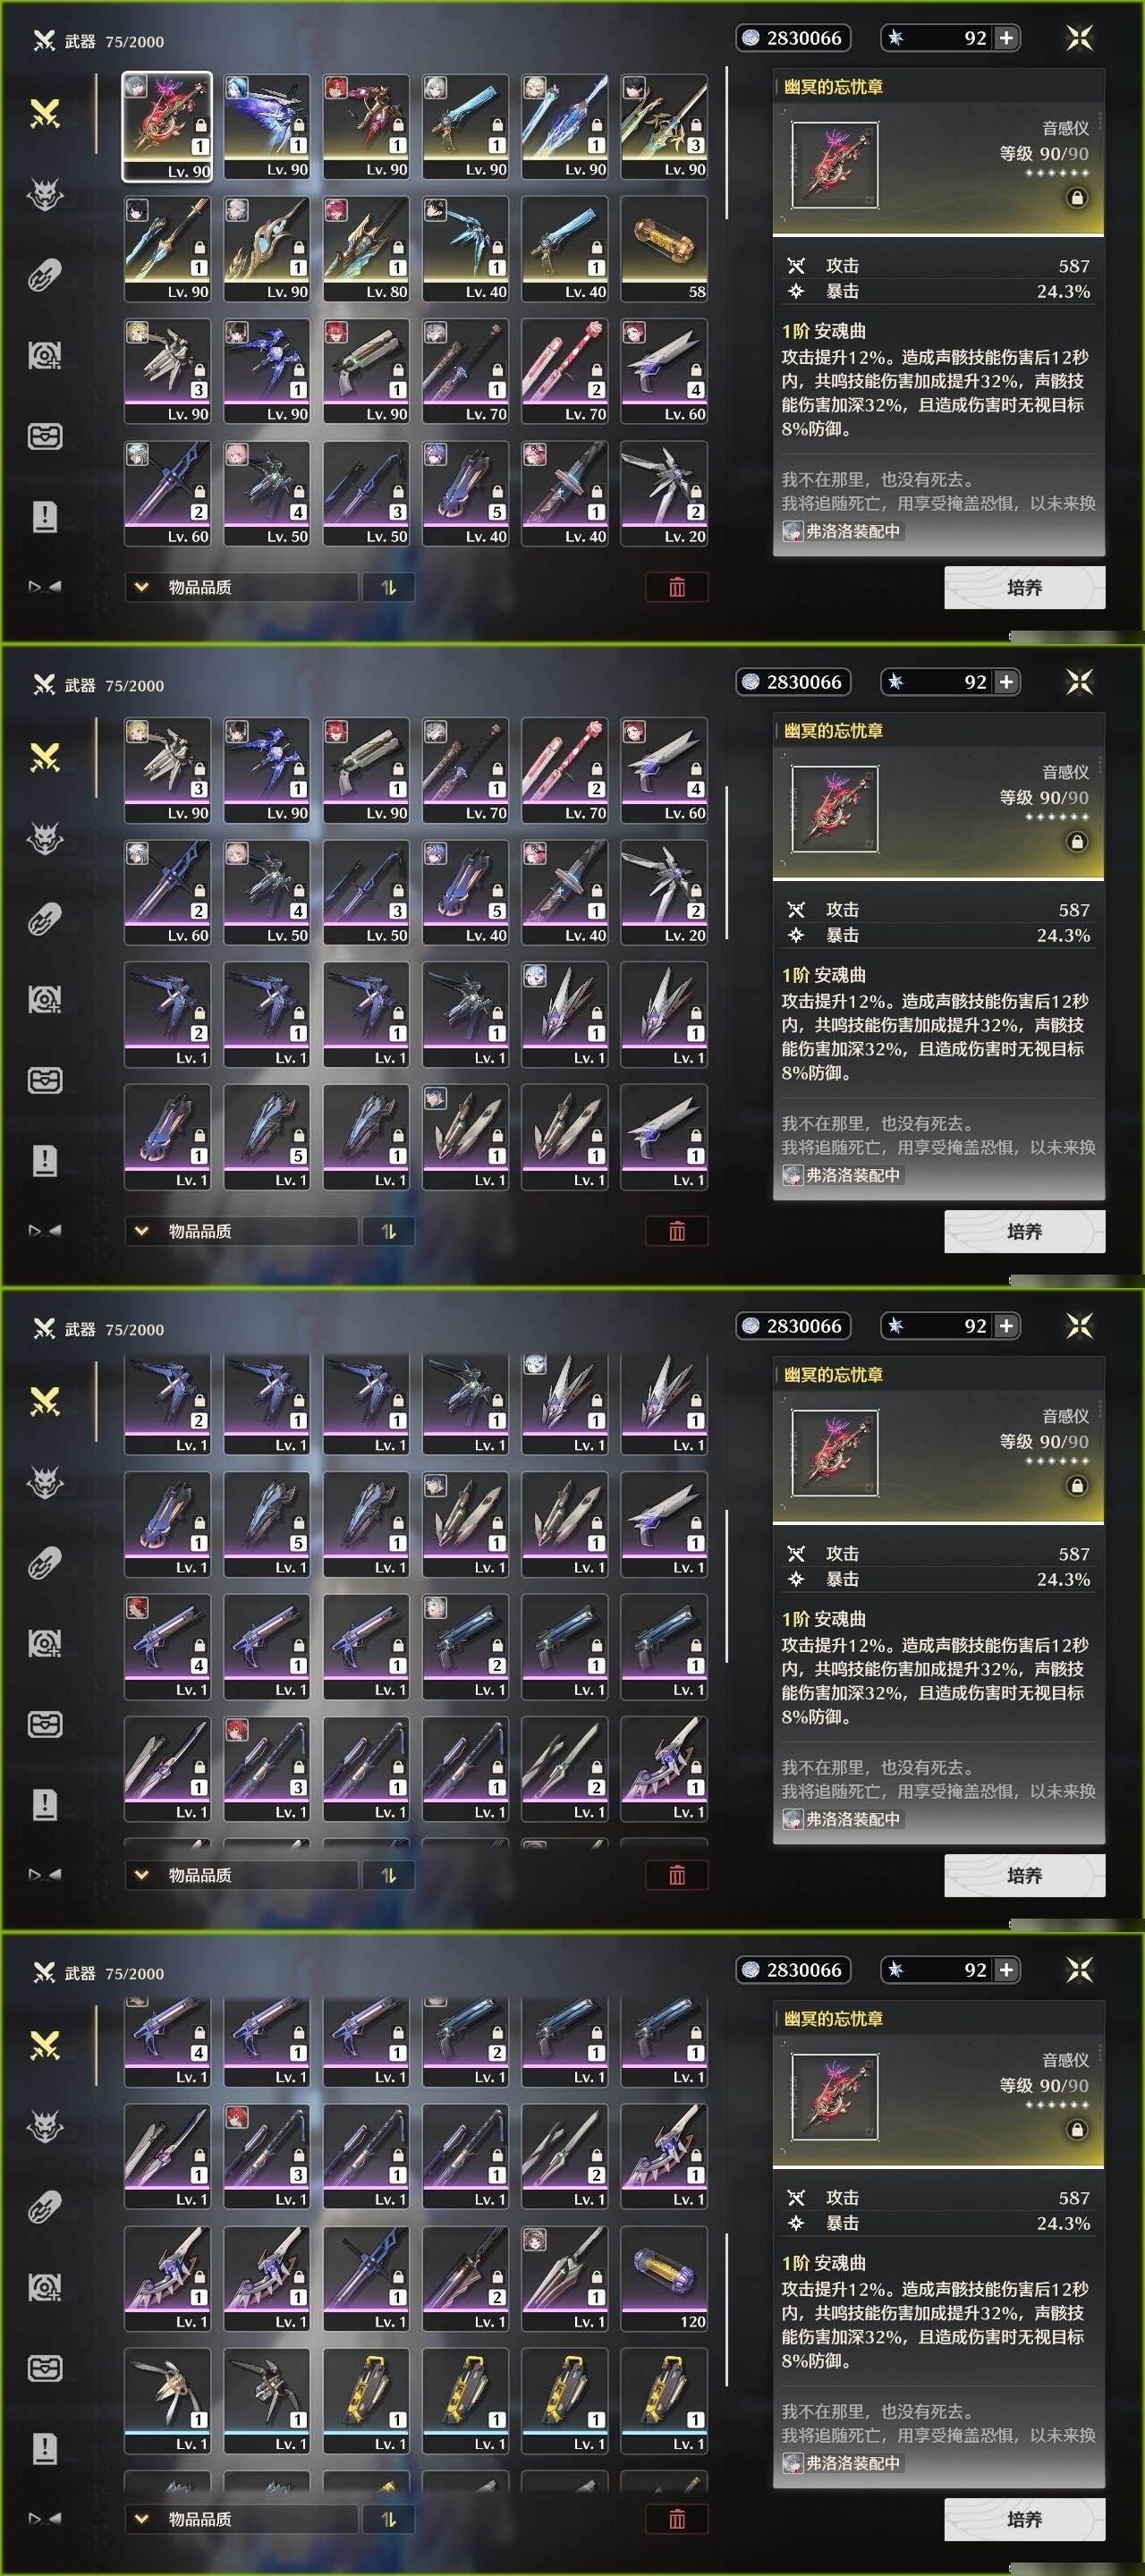The width and height of the screenshot is (1145, 2576).
Task: Click the topmost 培养 button
Action: (x=1024, y=587)
